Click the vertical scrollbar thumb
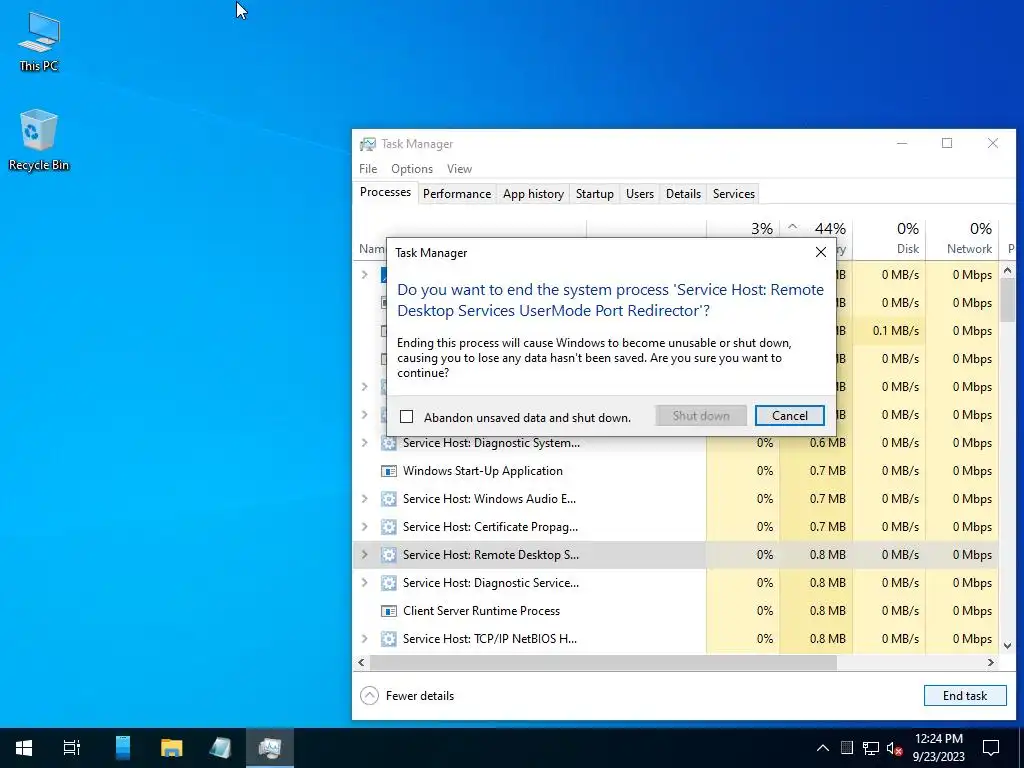 click(x=1007, y=299)
